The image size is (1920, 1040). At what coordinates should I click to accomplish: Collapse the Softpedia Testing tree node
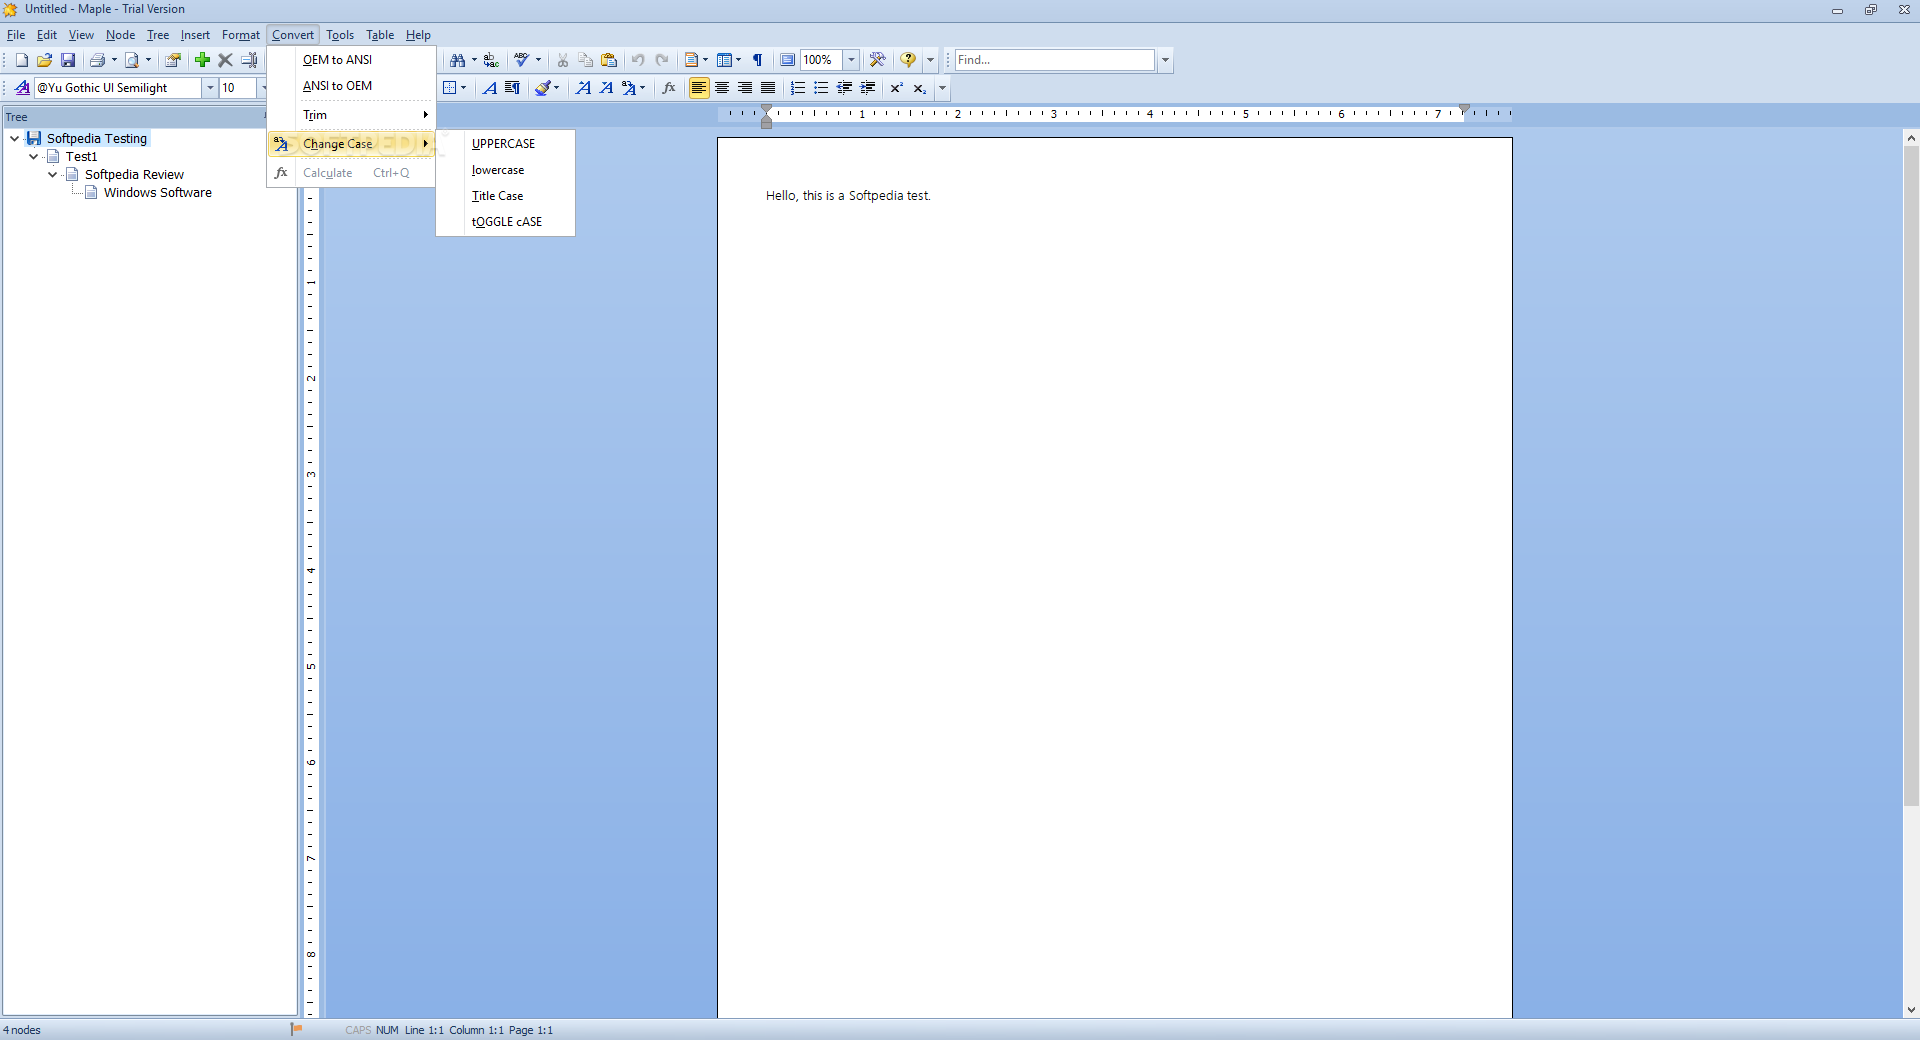[15, 138]
